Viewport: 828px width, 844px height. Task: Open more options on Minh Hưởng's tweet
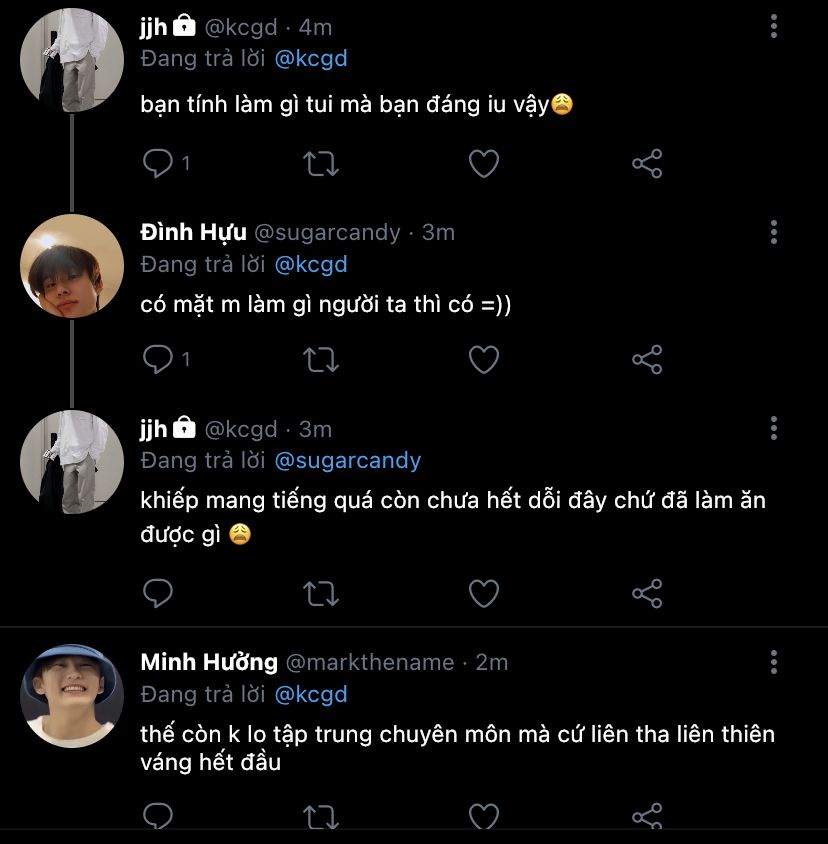774,662
